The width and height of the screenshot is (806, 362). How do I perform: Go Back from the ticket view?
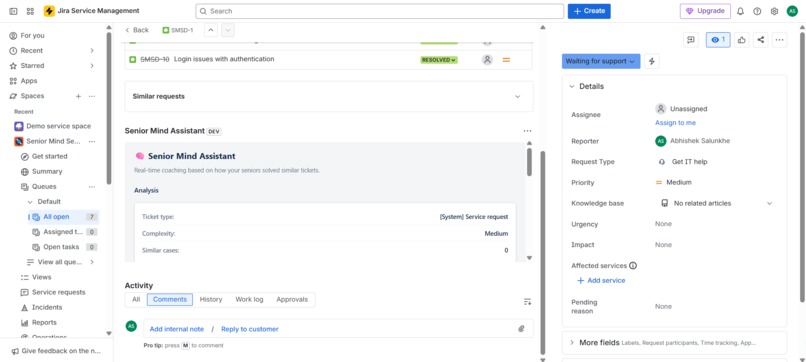pyautogui.click(x=137, y=30)
